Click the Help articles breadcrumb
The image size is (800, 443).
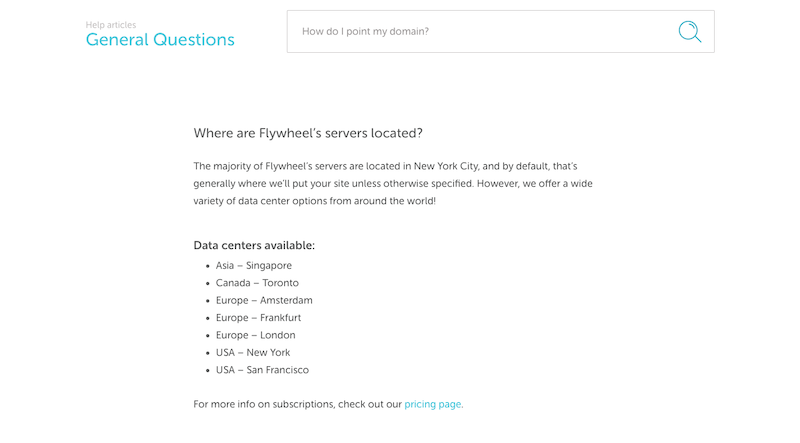(111, 24)
